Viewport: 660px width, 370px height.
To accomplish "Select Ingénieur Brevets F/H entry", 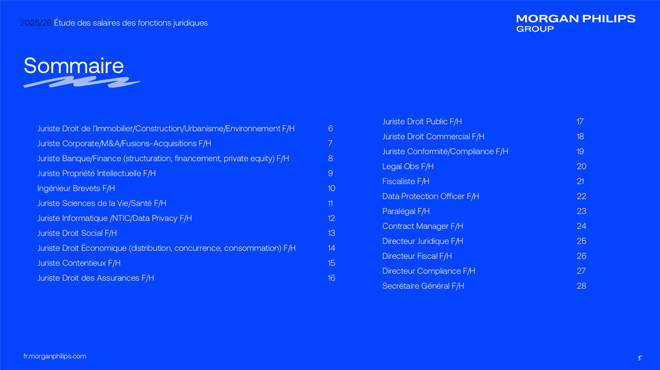I will tap(76, 188).
